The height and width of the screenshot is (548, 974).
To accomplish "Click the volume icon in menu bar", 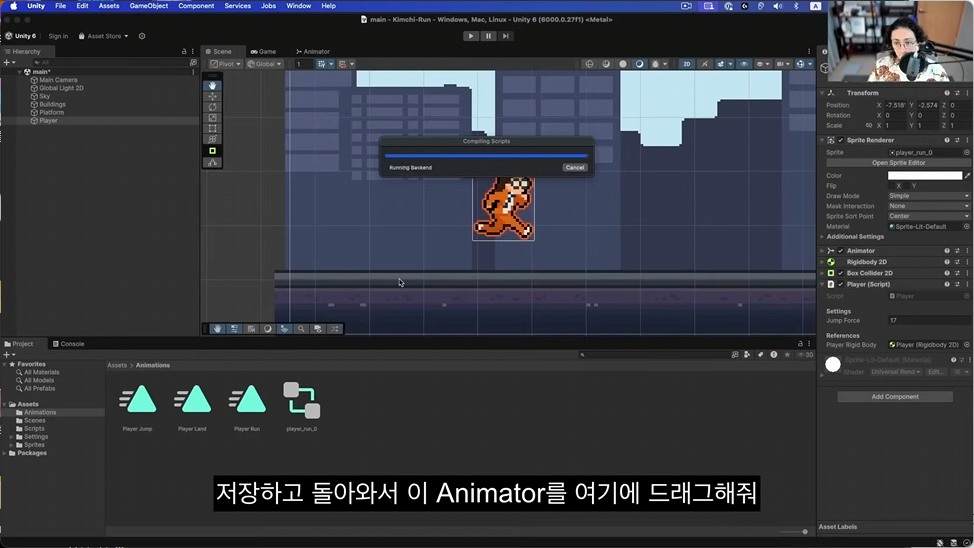I will pyautogui.click(x=778, y=6).
